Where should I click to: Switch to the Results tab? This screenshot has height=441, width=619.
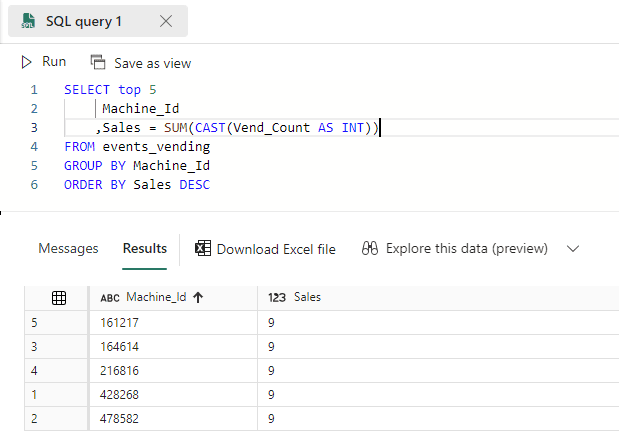[x=145, y=248]
